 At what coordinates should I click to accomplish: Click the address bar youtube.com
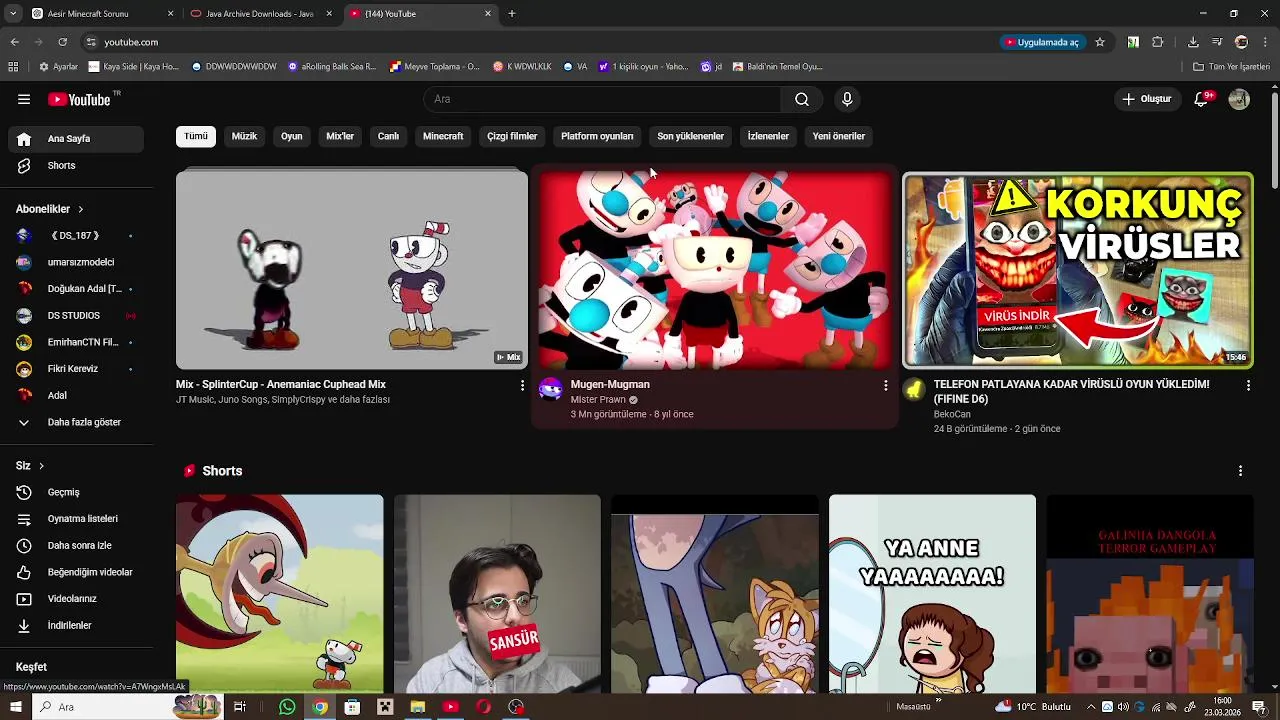tap(131, 42)
